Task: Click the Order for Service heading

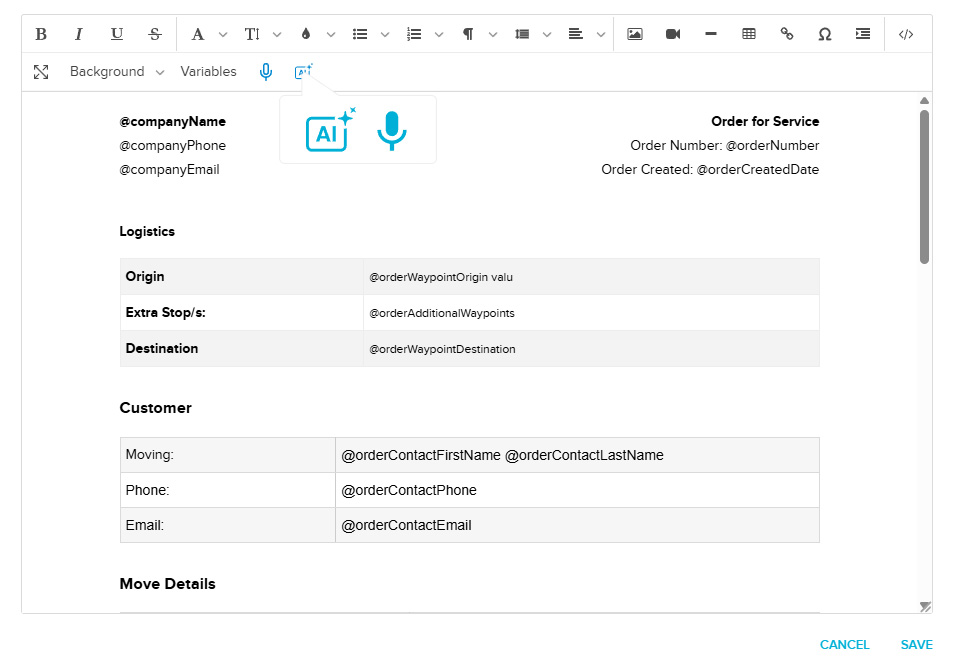Action: pos(765,121)
